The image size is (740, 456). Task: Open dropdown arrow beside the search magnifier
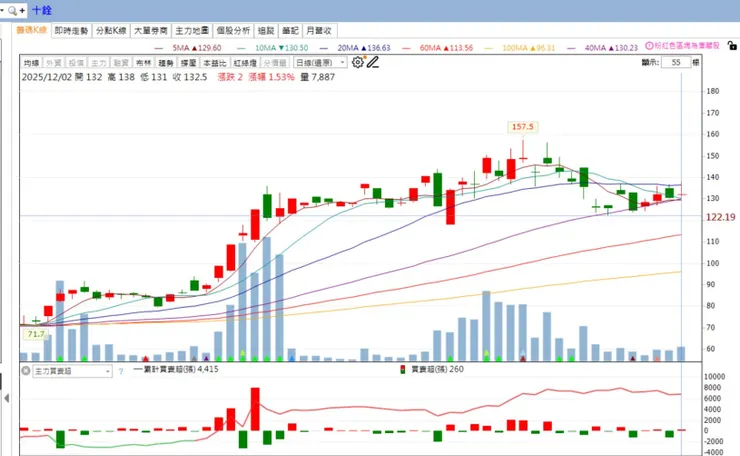point(2,10)
